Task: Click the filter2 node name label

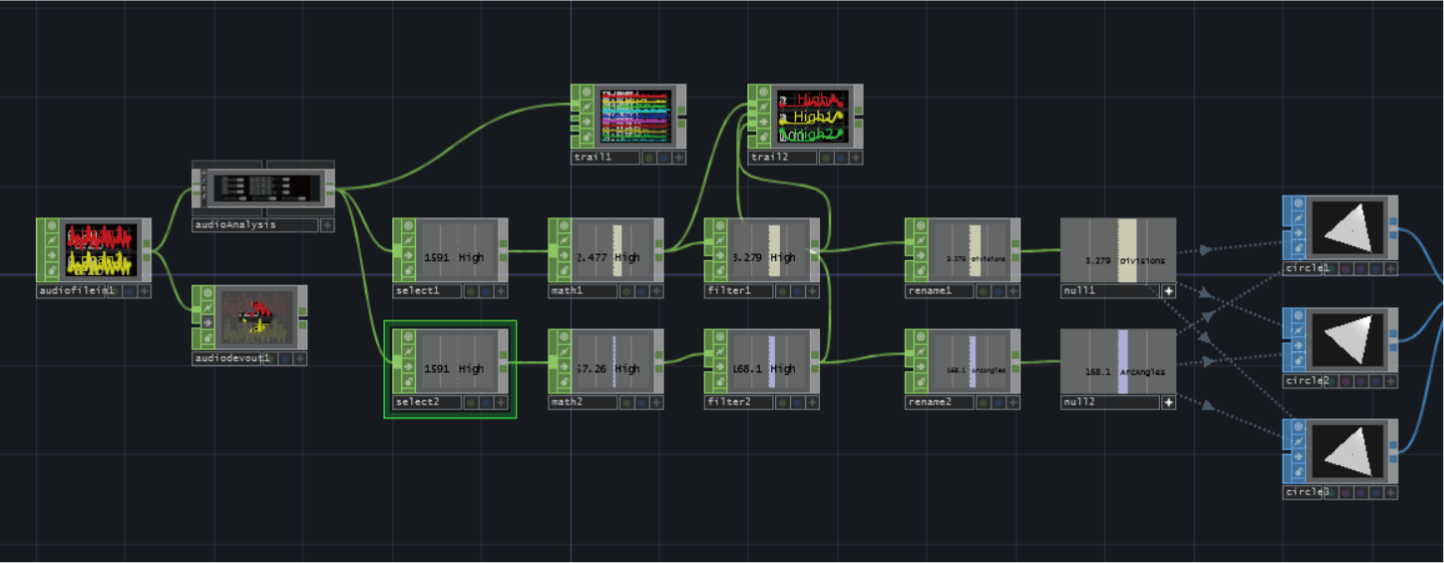Action: point(726,402)
